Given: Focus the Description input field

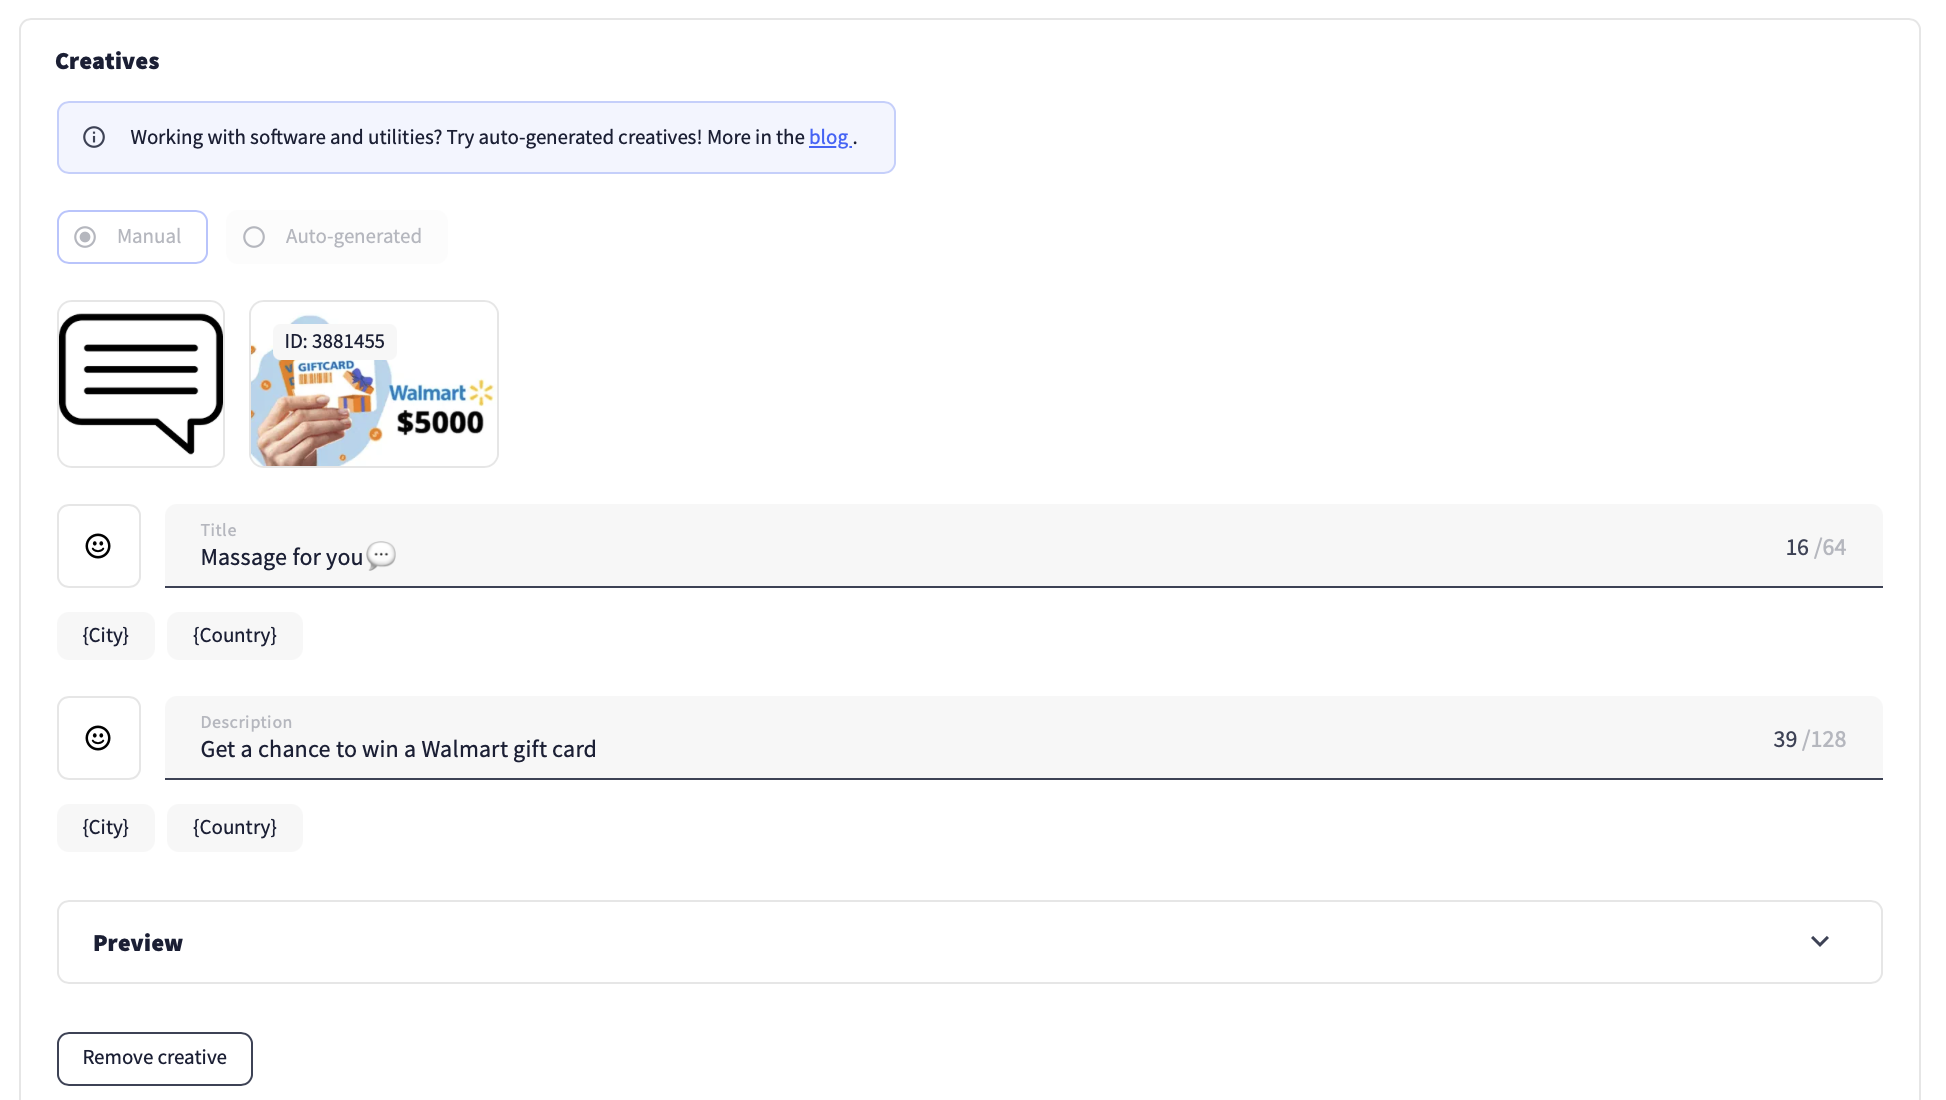Looking at the screenshot, I should [x=1024, y=738].
